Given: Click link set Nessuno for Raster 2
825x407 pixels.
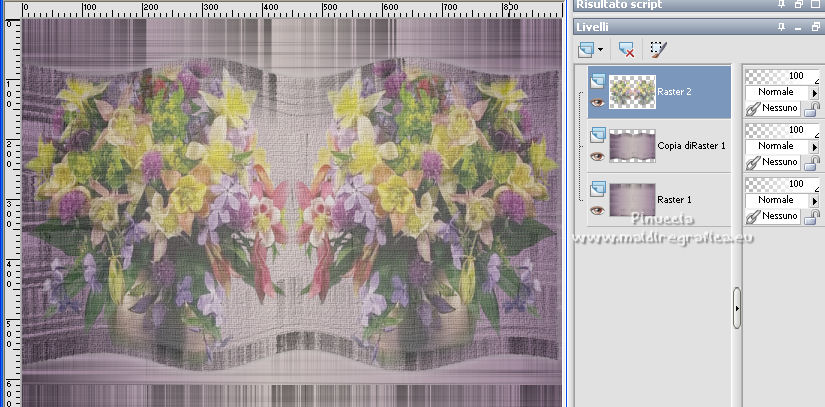Looking at the screenshot, I should click(x=780, y=108).
